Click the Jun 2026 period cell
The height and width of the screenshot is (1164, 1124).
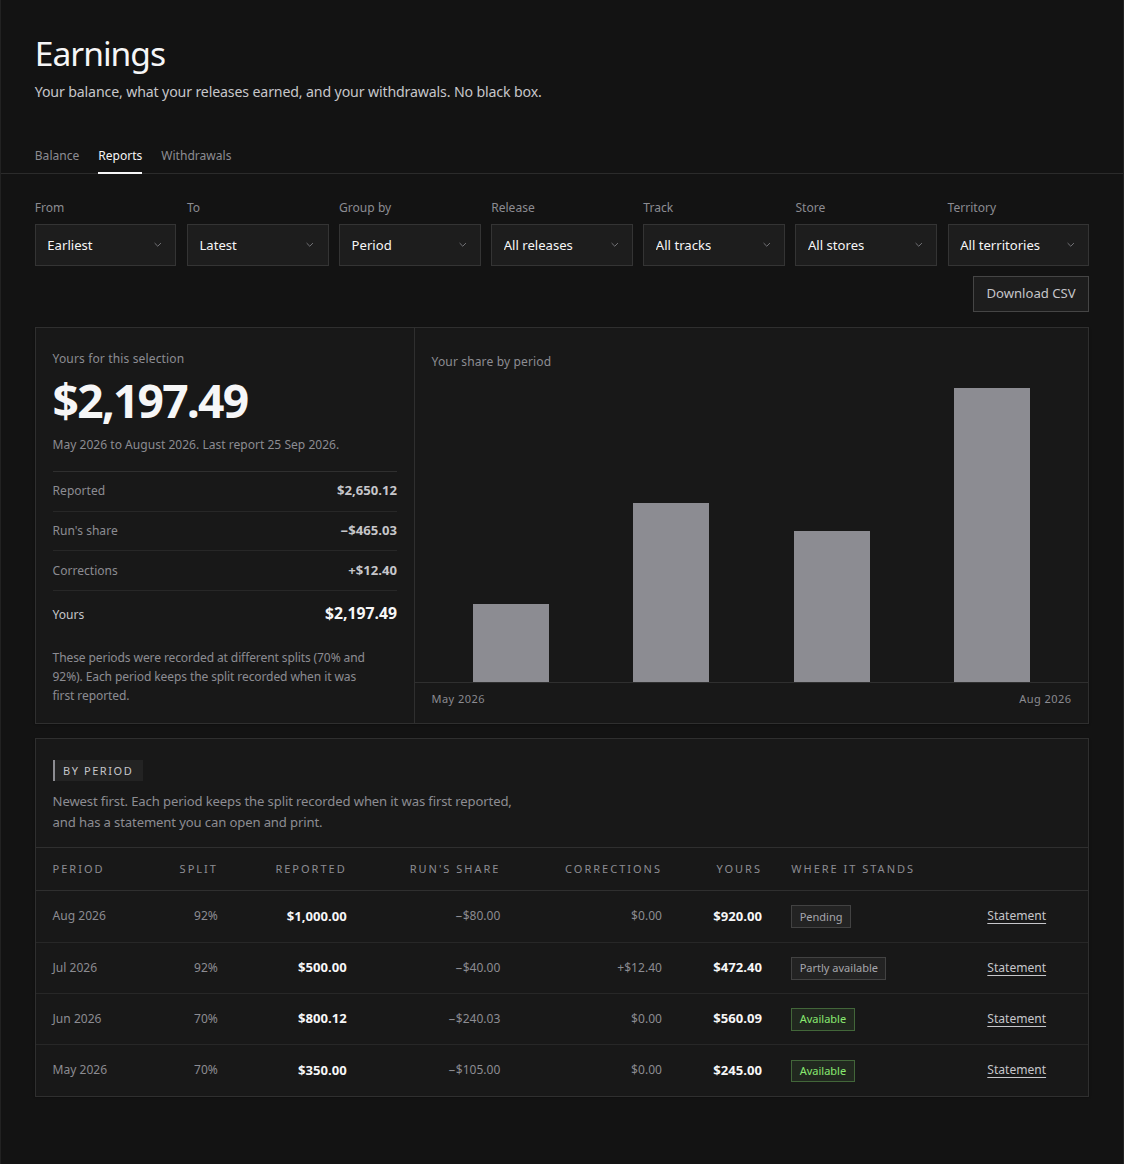click(76, 1019)
